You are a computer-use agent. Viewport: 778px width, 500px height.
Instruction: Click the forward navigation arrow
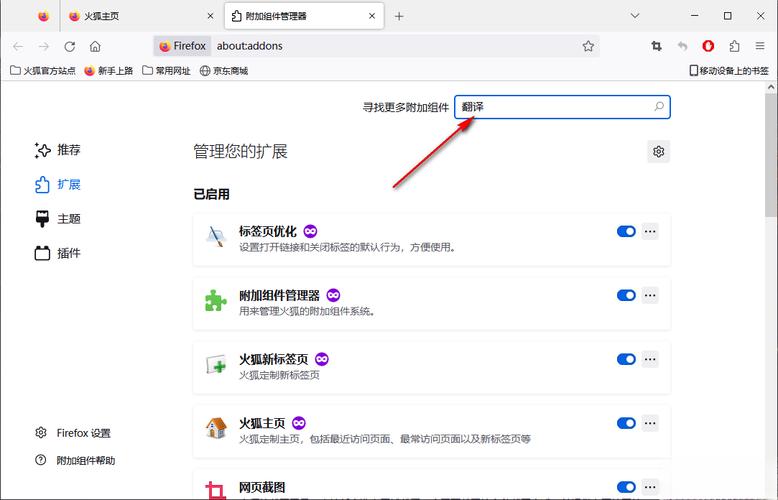tap(44, 46)
